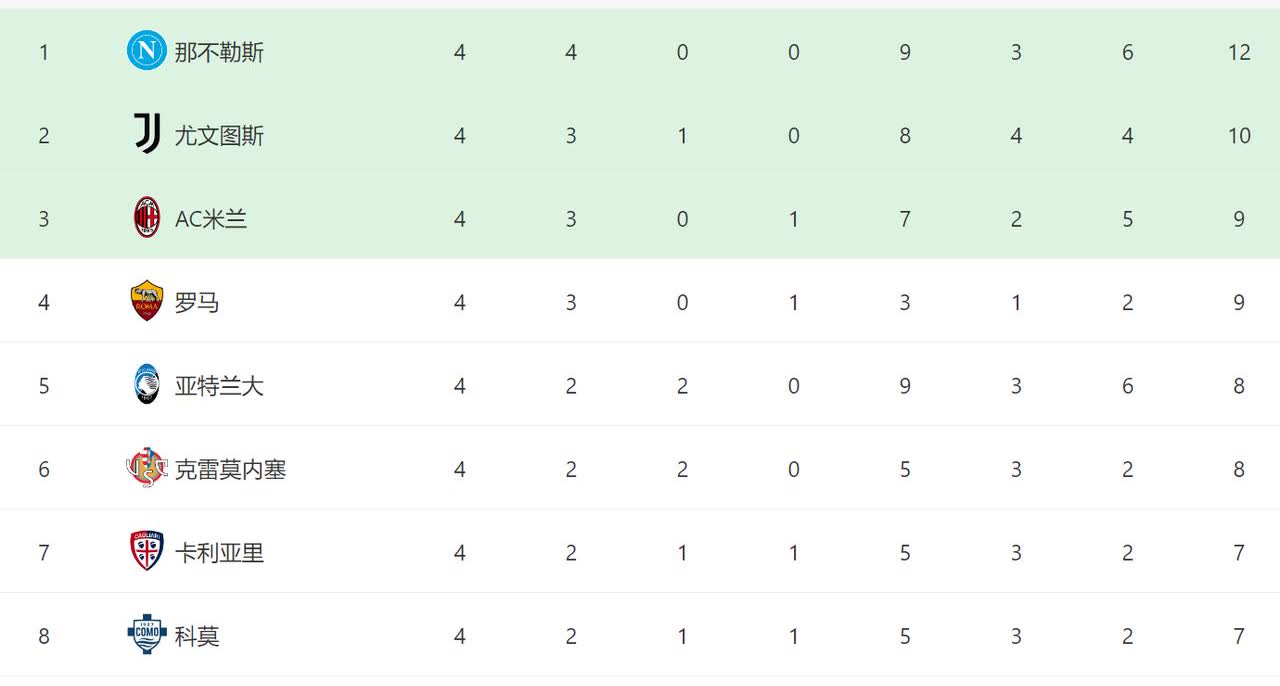Open the 亚特兰大 team page link
The width and height of the screenshot is (1280, 686).
click(x=219, y=386)
